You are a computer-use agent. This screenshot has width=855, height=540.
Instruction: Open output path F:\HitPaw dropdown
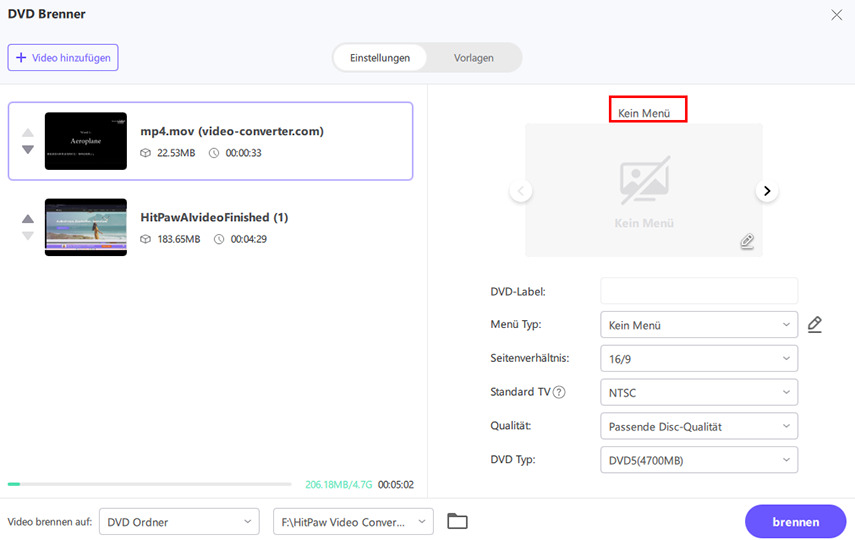pyautogui.click(x=353, y=522)
